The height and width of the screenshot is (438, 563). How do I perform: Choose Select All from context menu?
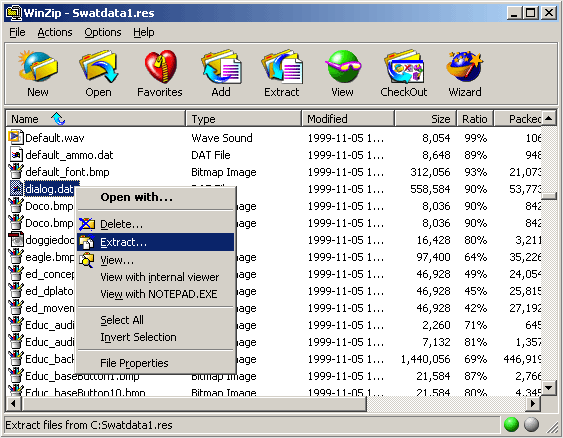[x=155, y=320]
